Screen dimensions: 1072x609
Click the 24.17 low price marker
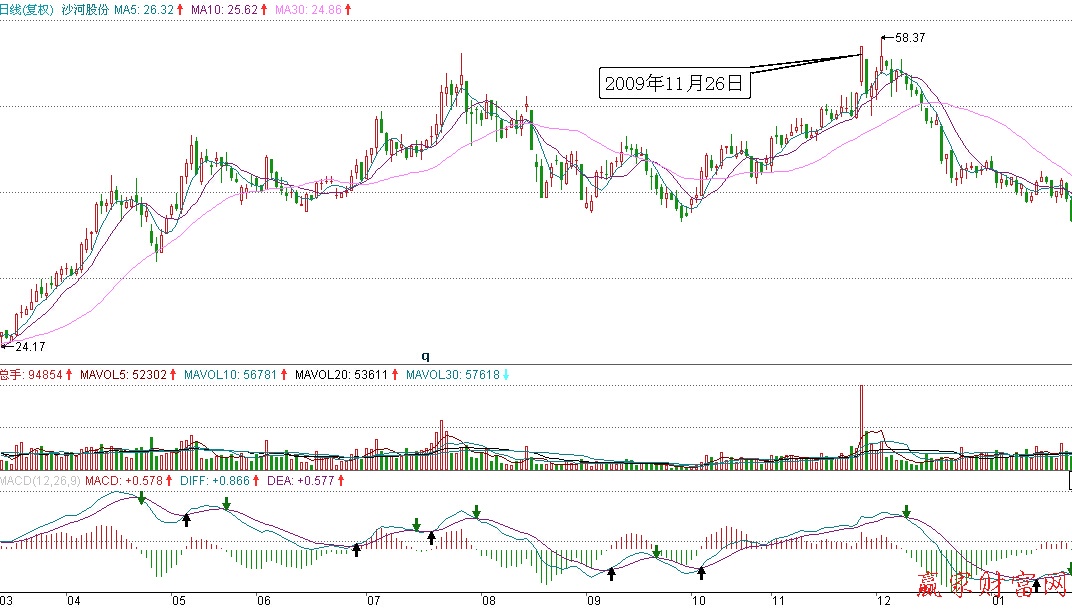tap(27, 347)
